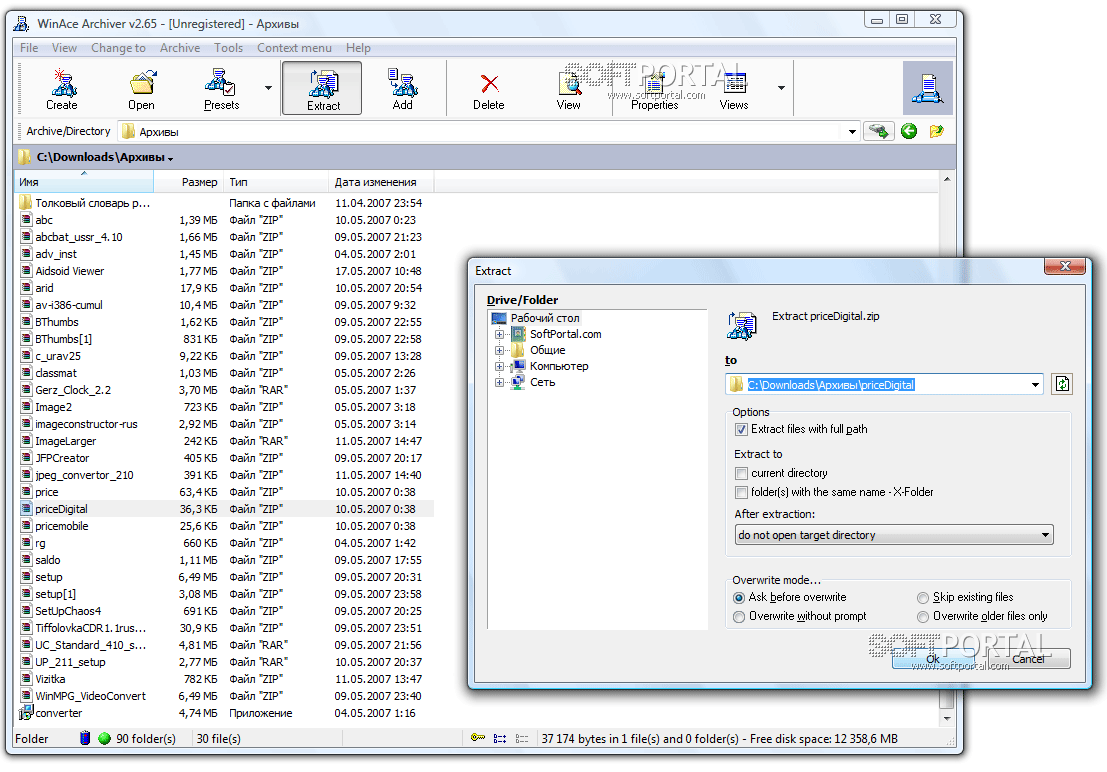Select Skip existing files radio button
The height and width of the screenshot is (772, 1107).
(x=923, y=598)
